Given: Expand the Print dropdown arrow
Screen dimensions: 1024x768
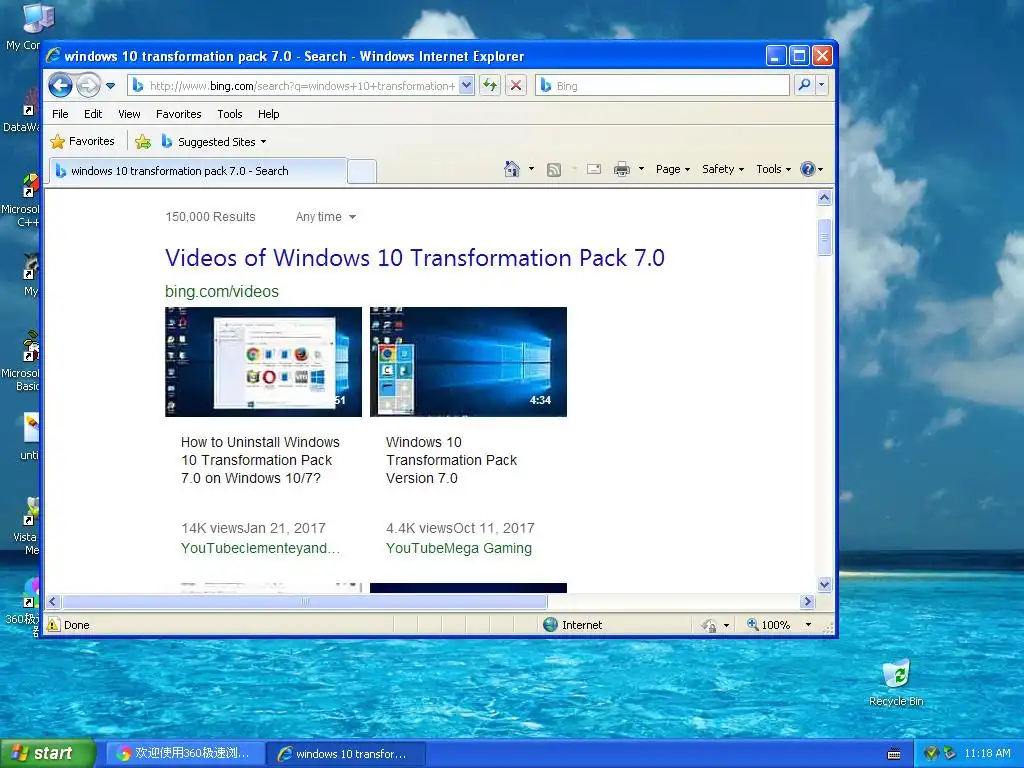Looking at the screenshot, I should pyautogui.click(x=641, y=169).
